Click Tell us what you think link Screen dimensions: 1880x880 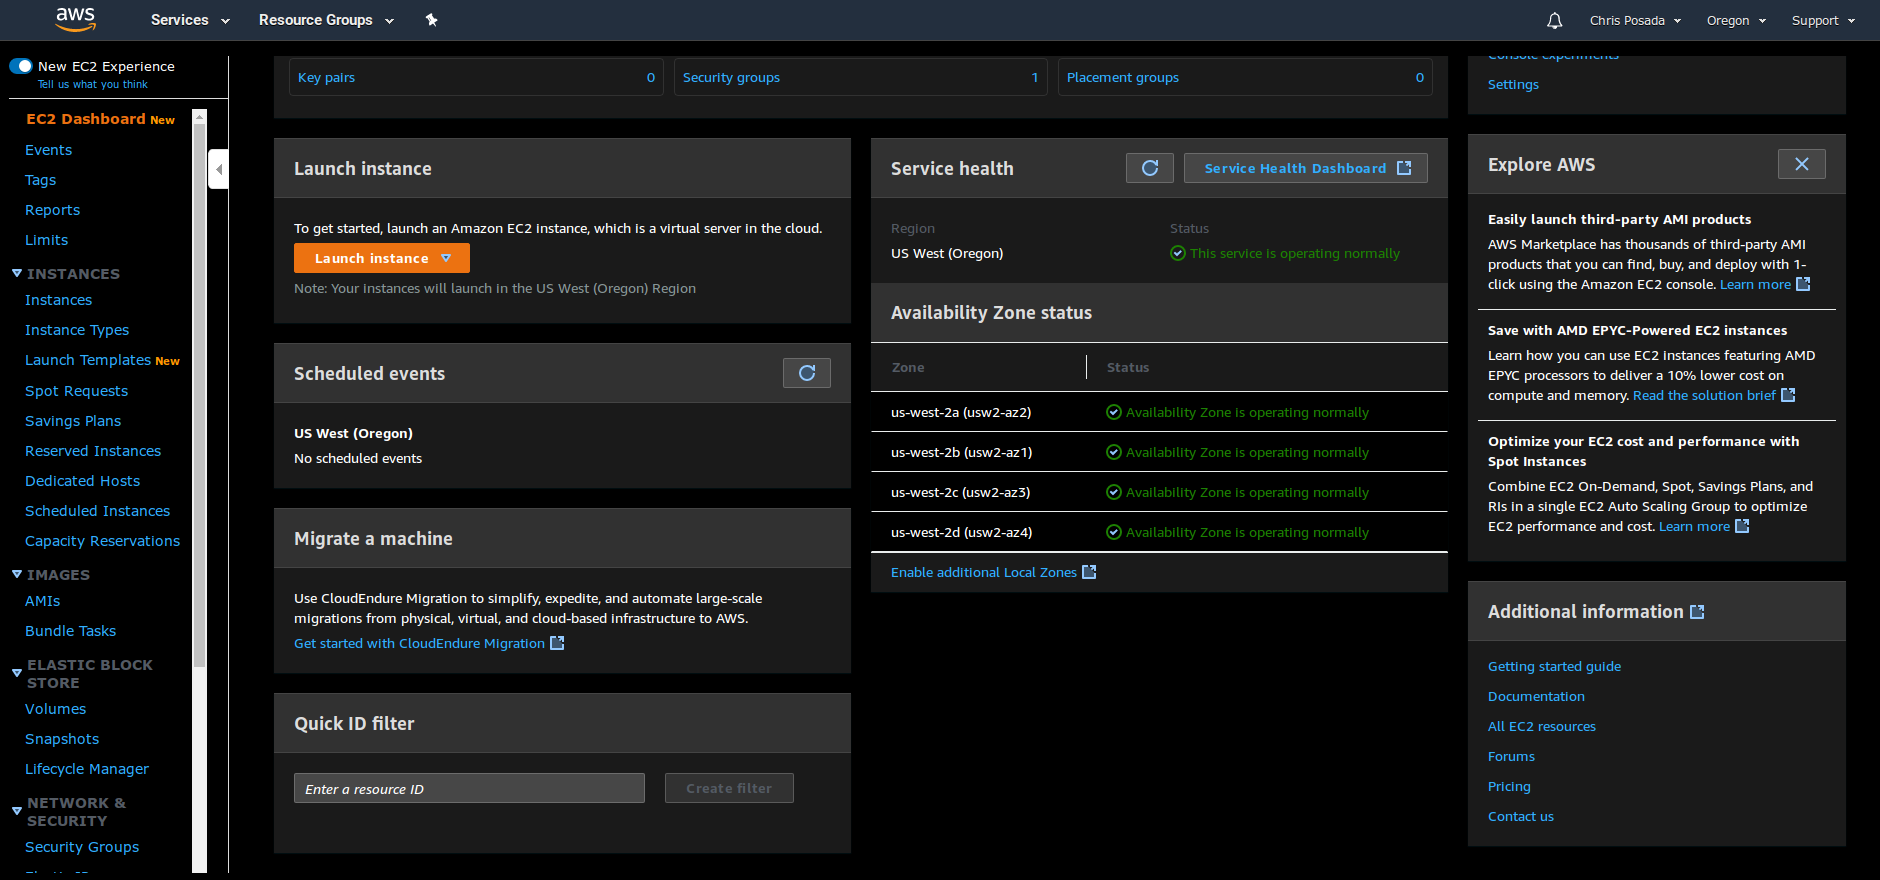point(93,84)
